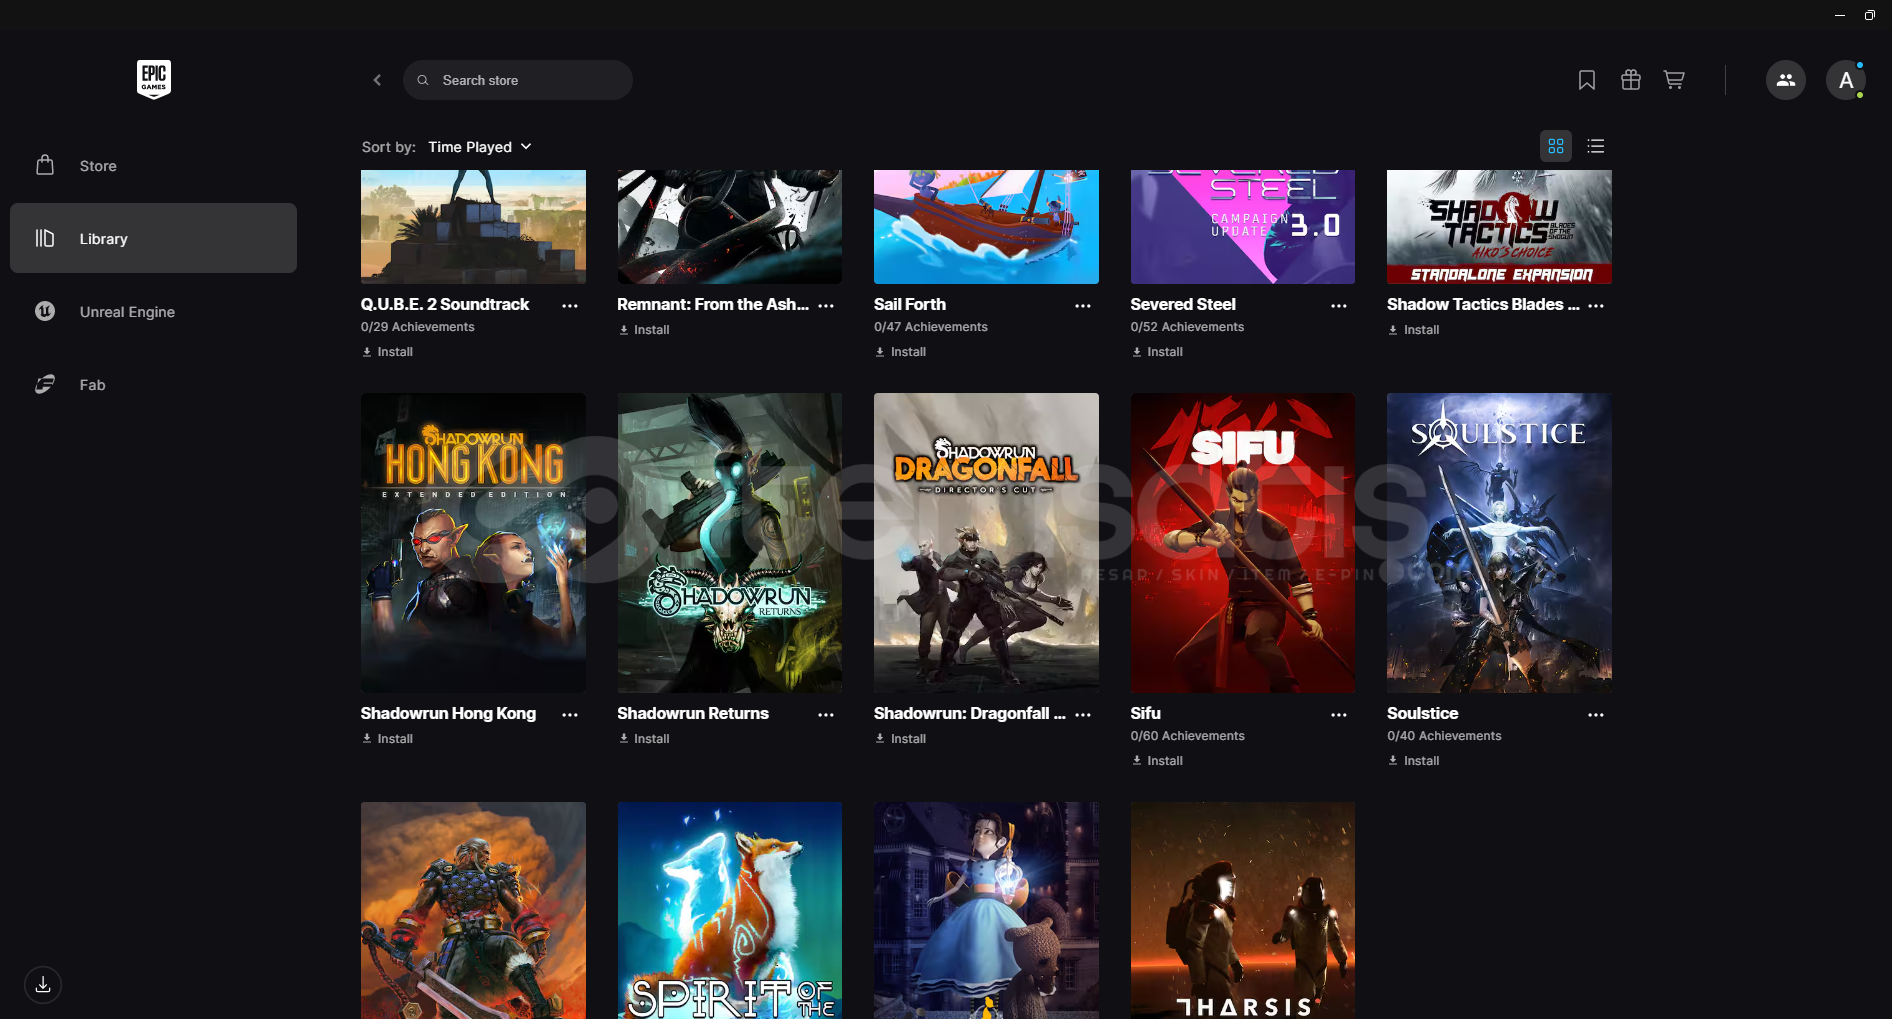Open the downloads icon in the sidebar

click(43, 985)
